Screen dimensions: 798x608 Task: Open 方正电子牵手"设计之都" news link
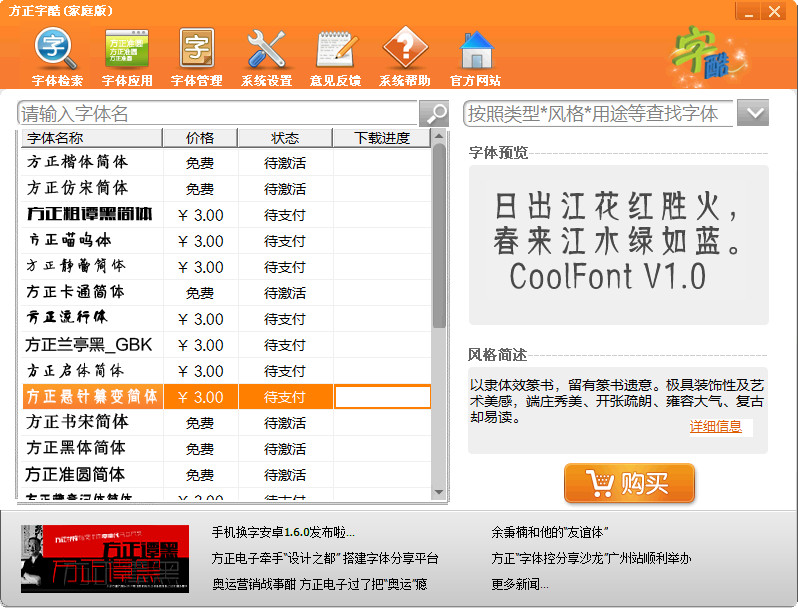(x=325, y=558)
